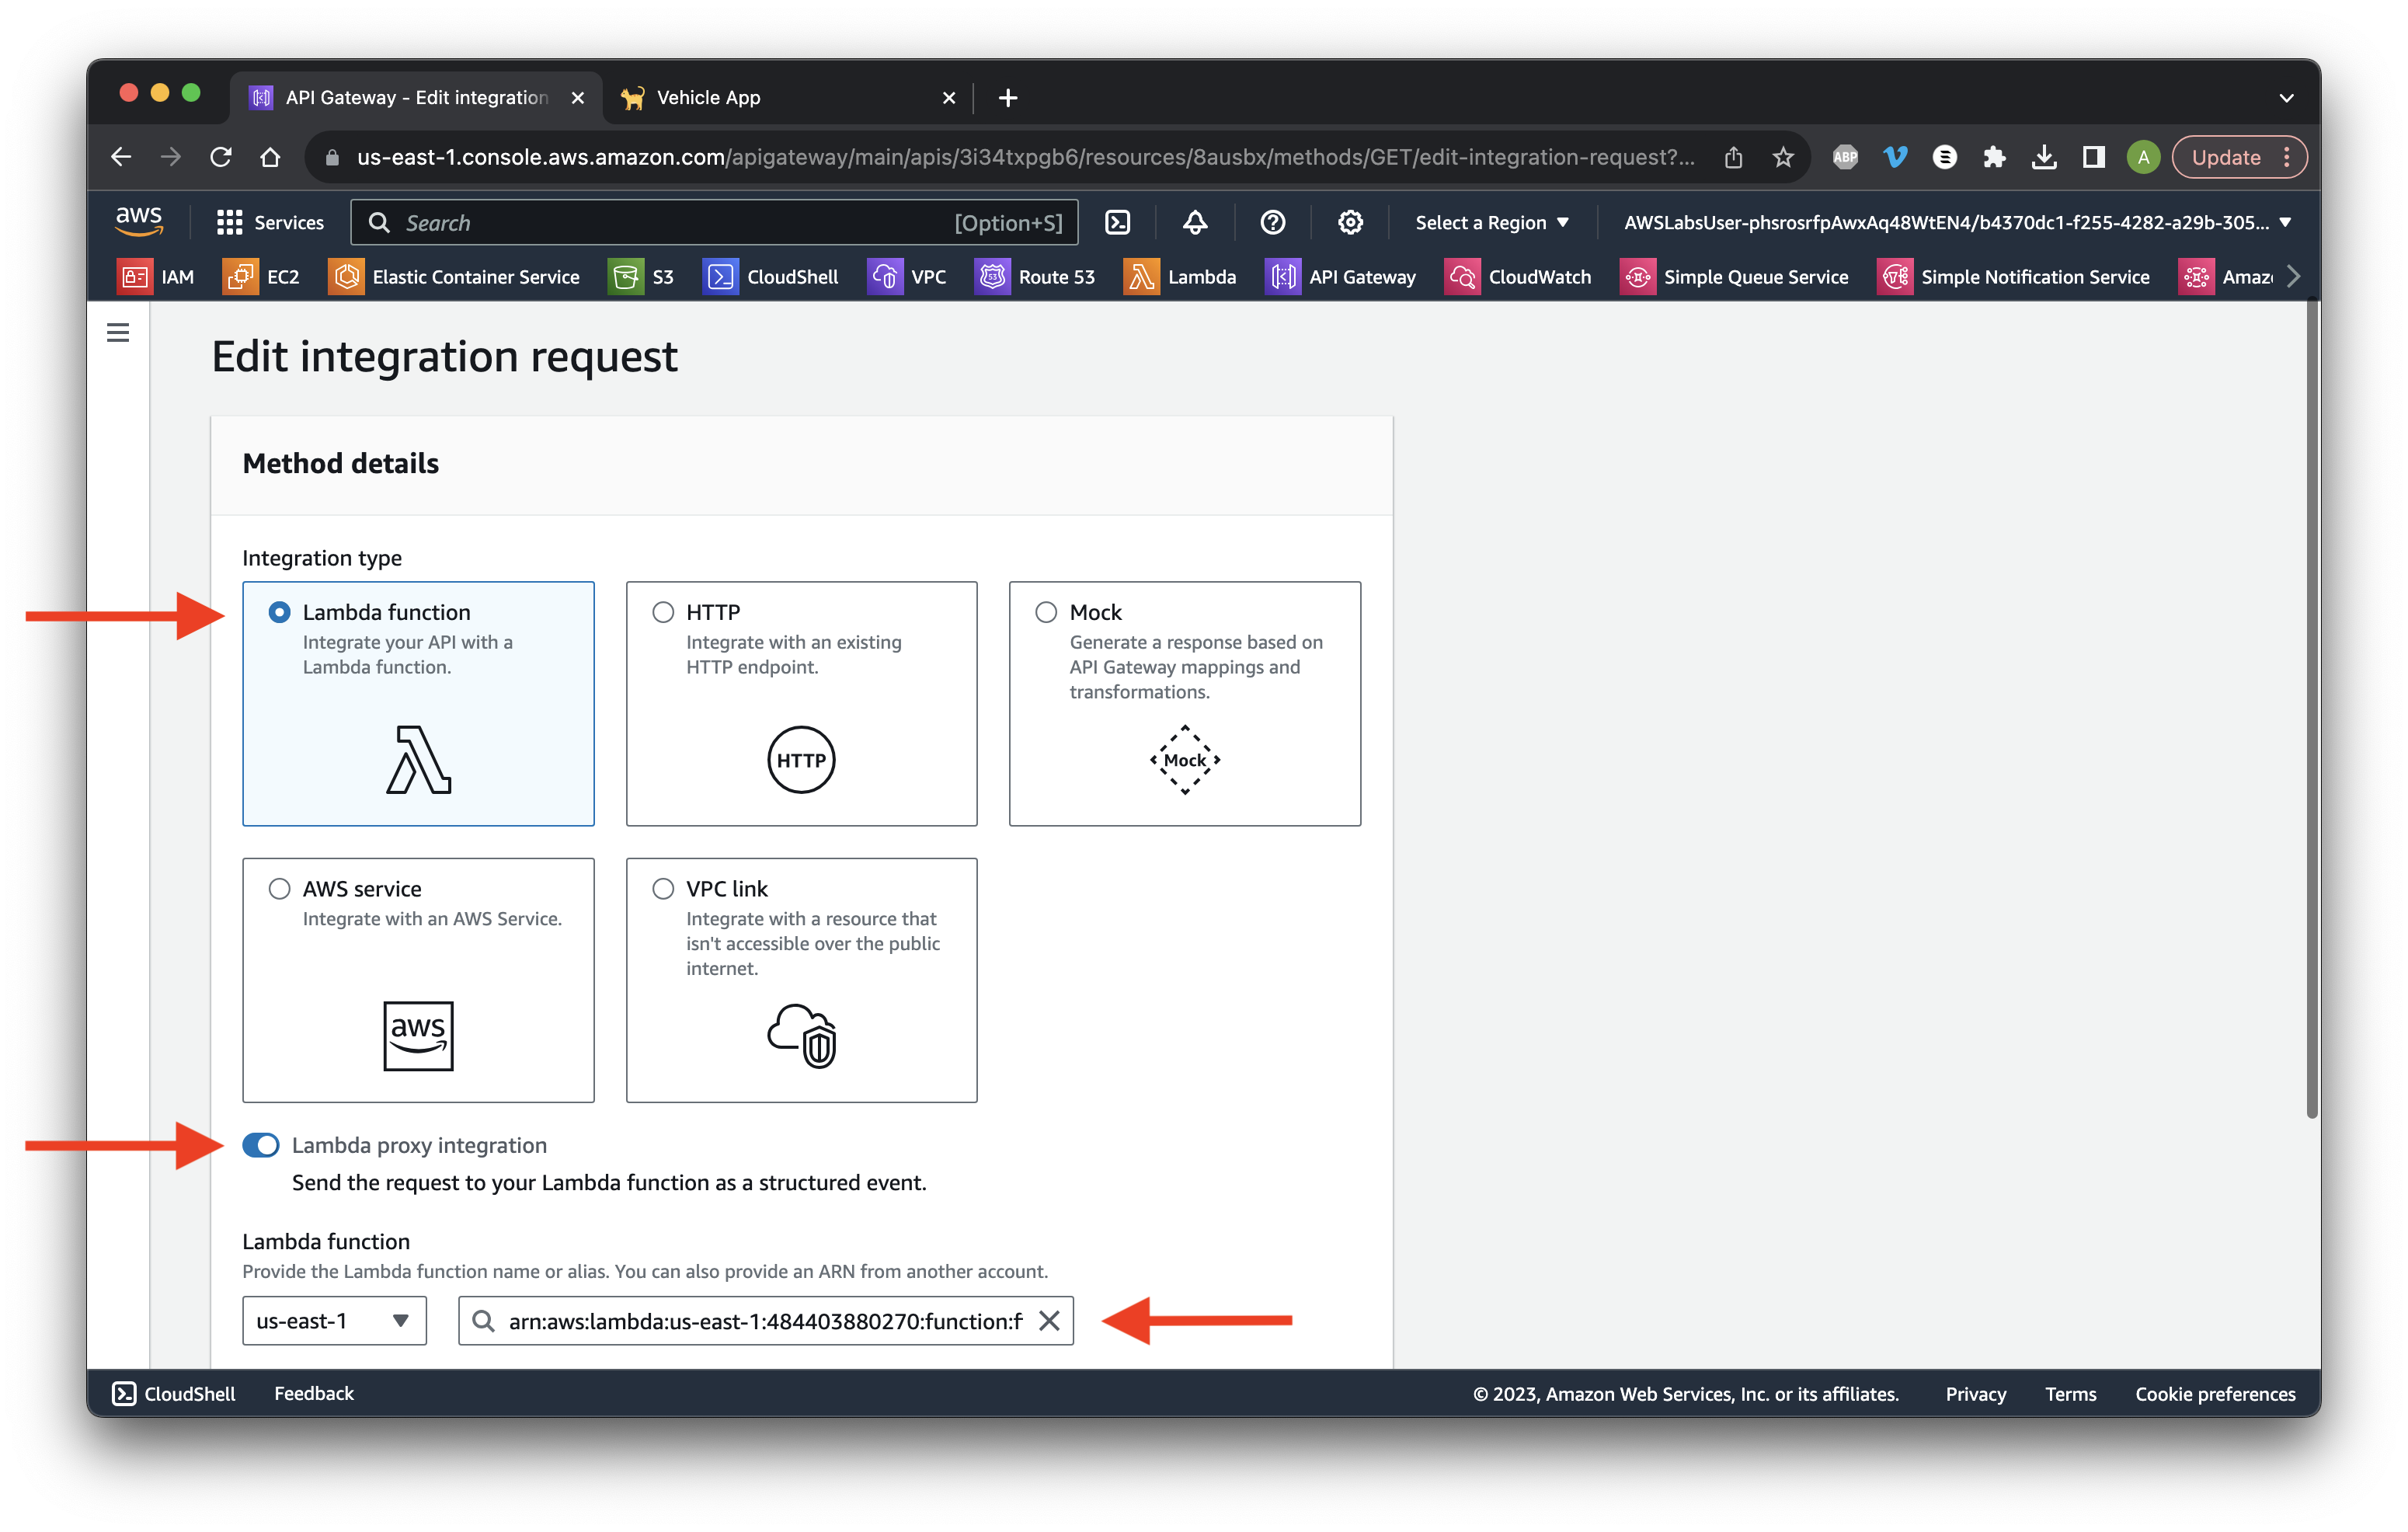
Task: Open the Chrome side panel icon
Action: pos(2093,157)
